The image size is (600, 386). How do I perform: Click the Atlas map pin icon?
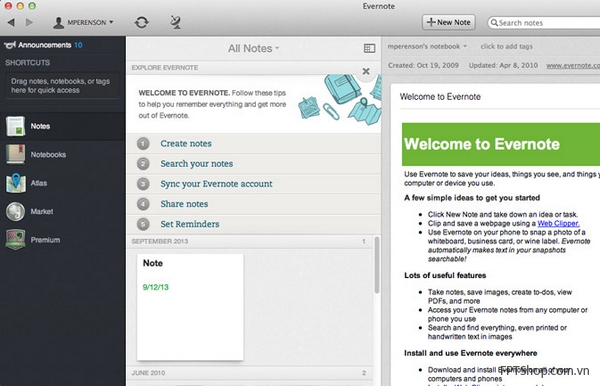pyautogui.click(x=16, y=183)
